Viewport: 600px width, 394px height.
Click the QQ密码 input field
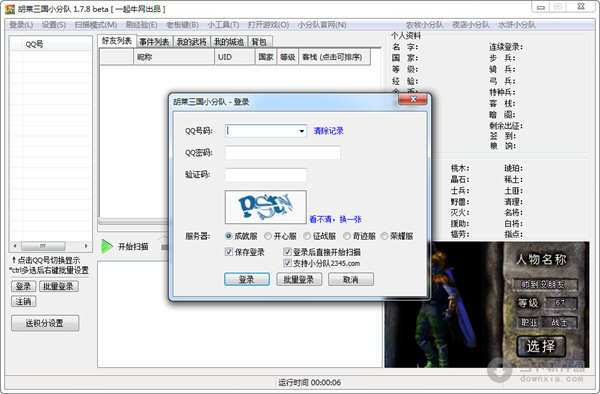click(x=283, y=153)
